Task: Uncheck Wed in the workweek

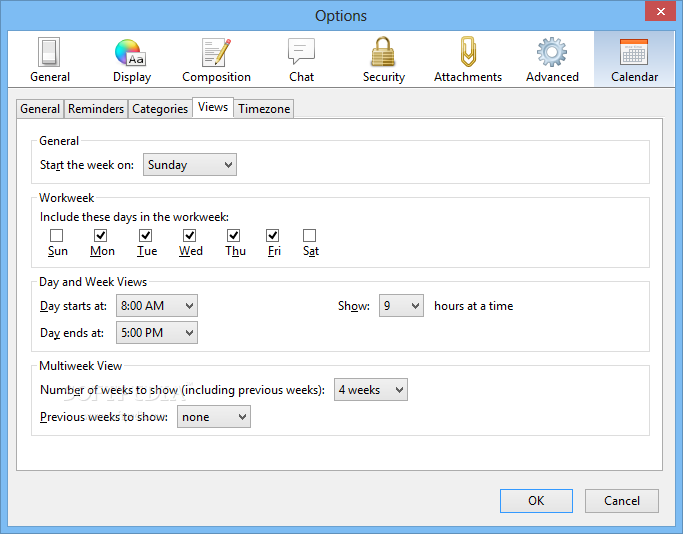Action: 189,236
